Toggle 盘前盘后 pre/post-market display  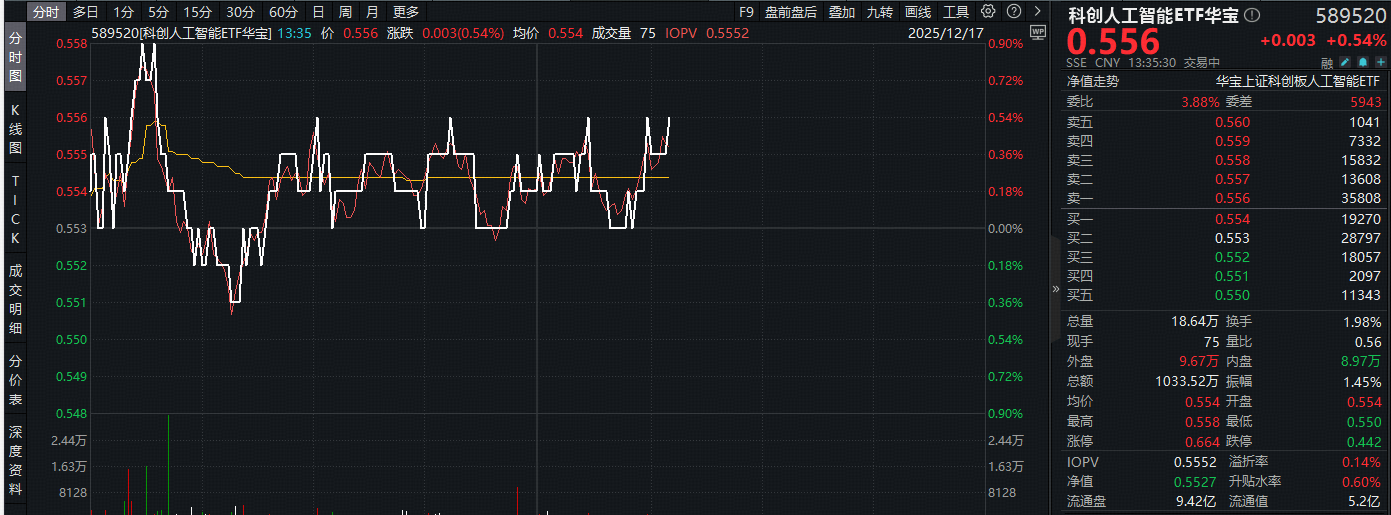coord(790,12)
